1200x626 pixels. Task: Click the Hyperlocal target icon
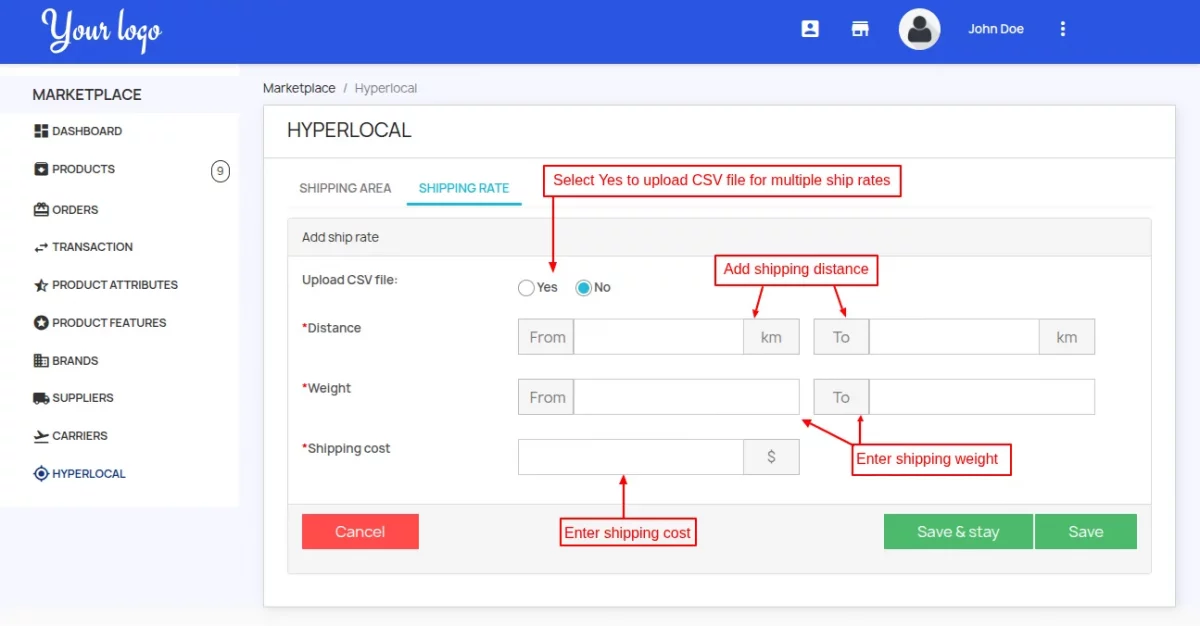(x=41, y=474)
